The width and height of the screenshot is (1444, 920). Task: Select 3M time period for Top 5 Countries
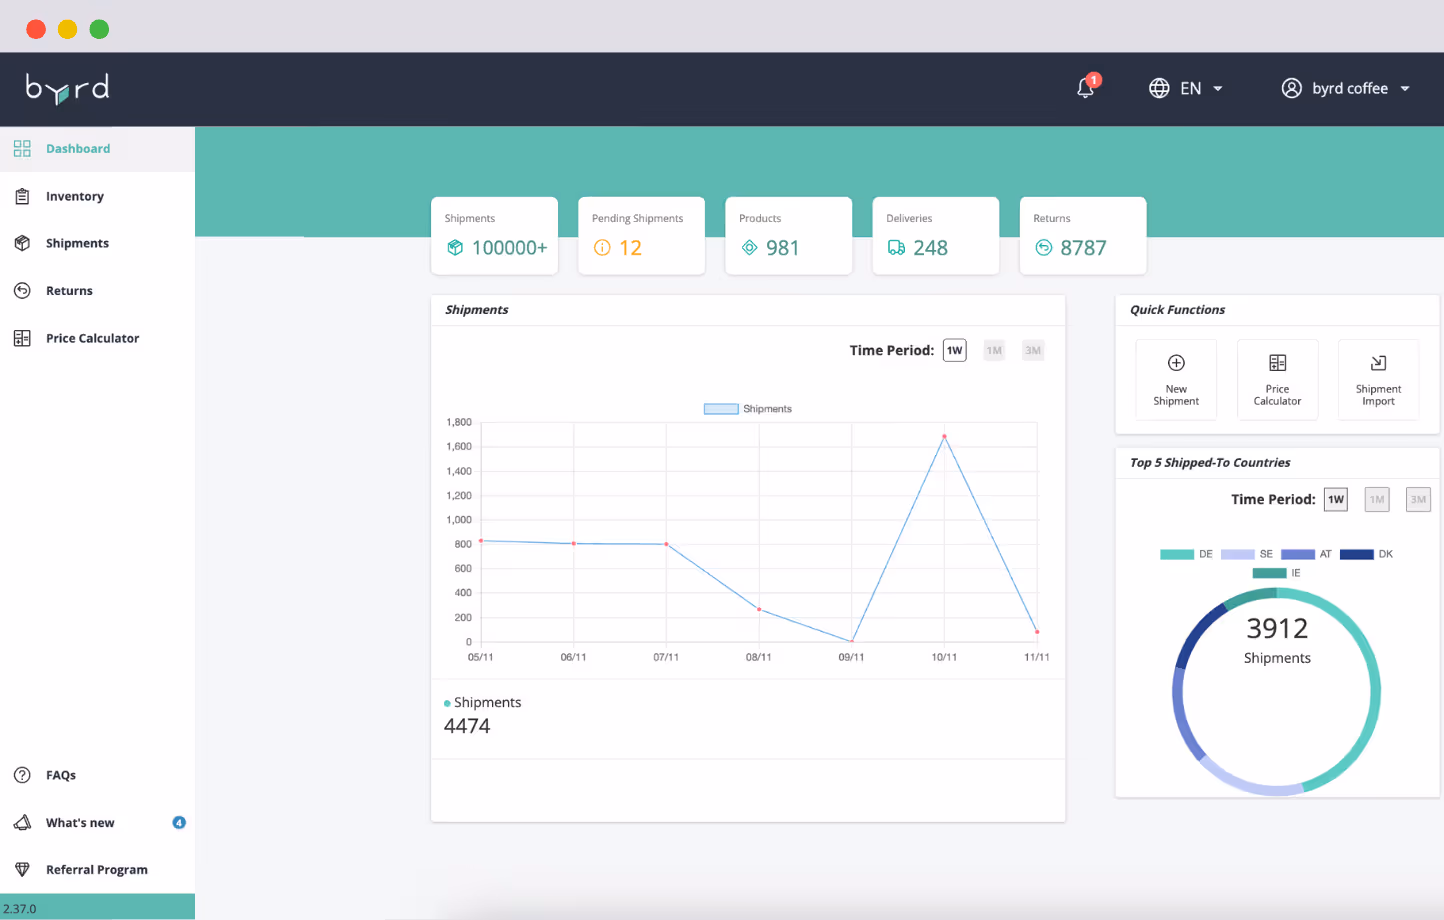1418,499
